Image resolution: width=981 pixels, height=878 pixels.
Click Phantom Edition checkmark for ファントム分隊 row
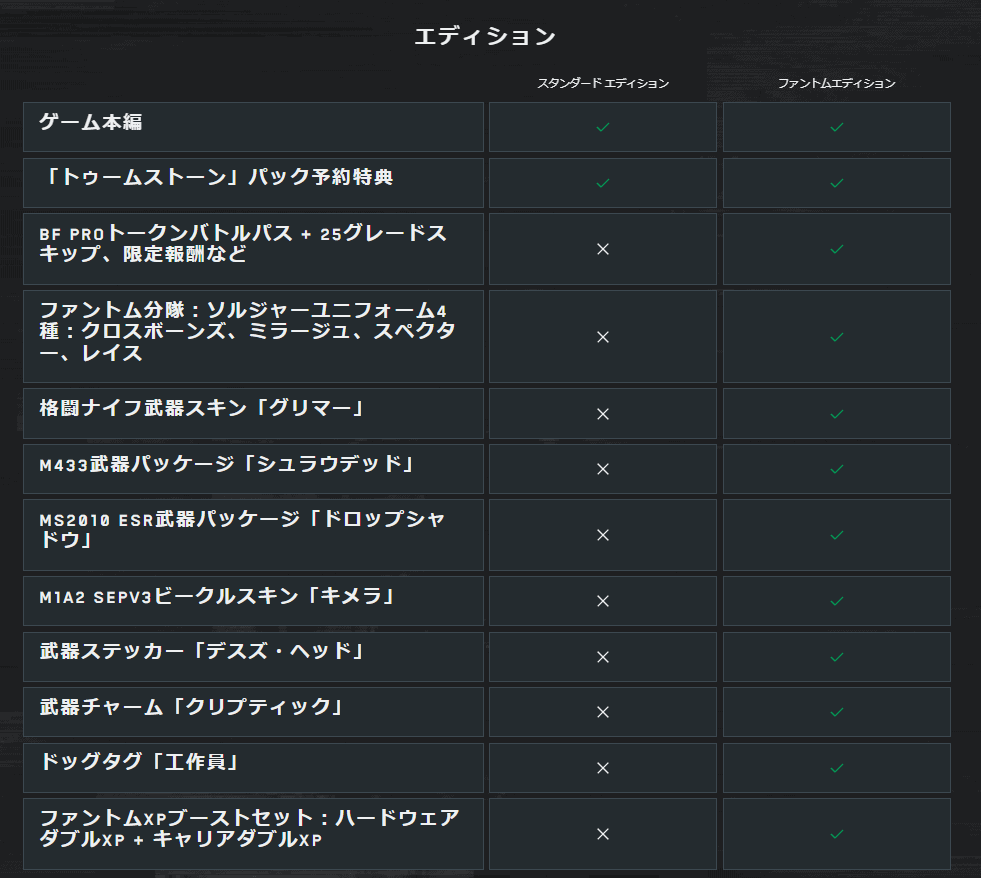click(836, 337)
